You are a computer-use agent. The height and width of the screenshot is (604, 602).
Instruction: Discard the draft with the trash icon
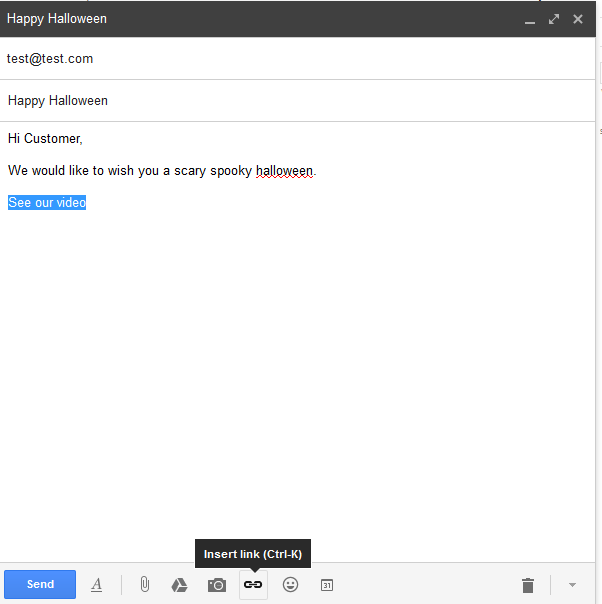click(528, 585)
